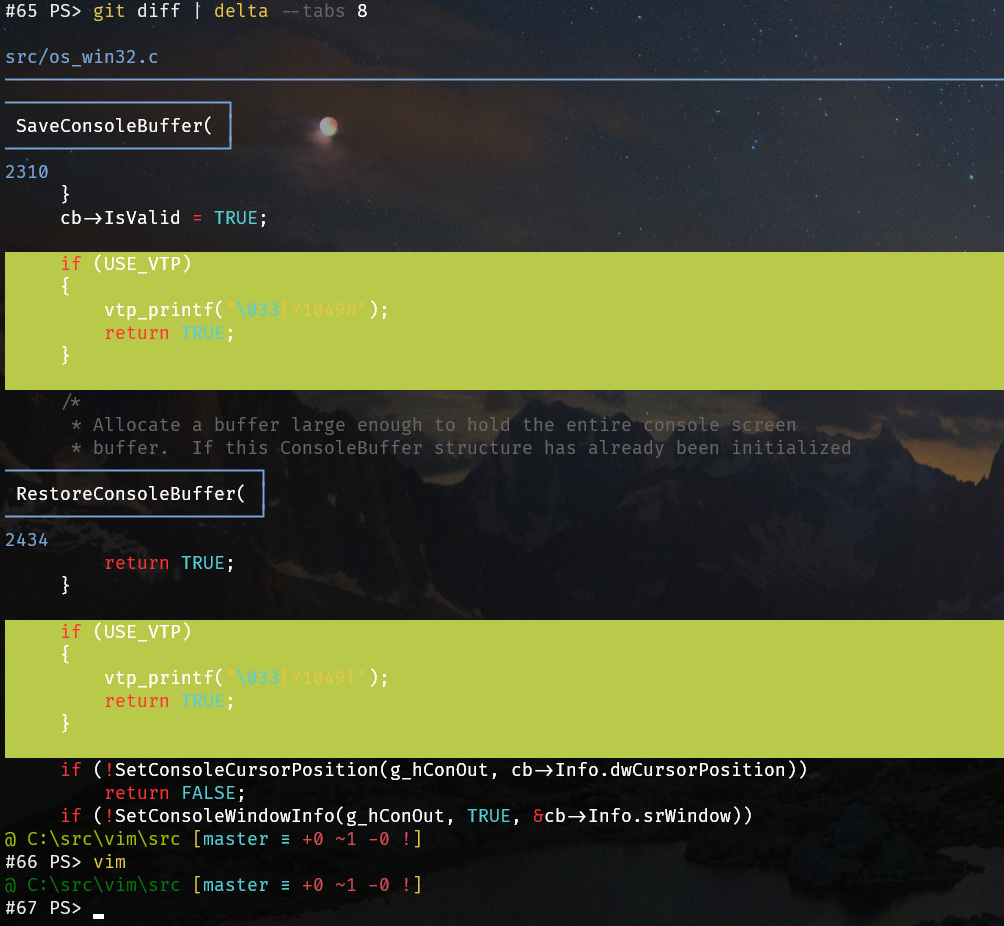Click the 'Allocate a buffer large enough' comment line

(434, 425)
